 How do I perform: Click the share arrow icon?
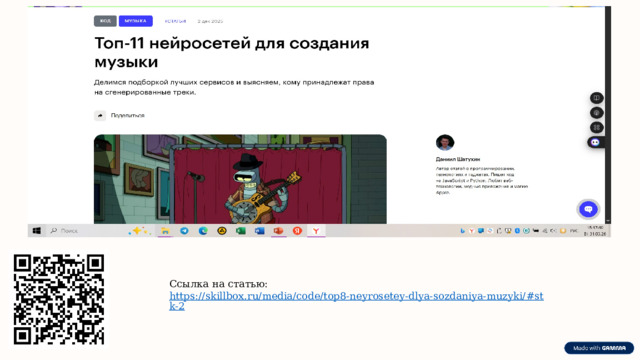click(x=100, y=116)
